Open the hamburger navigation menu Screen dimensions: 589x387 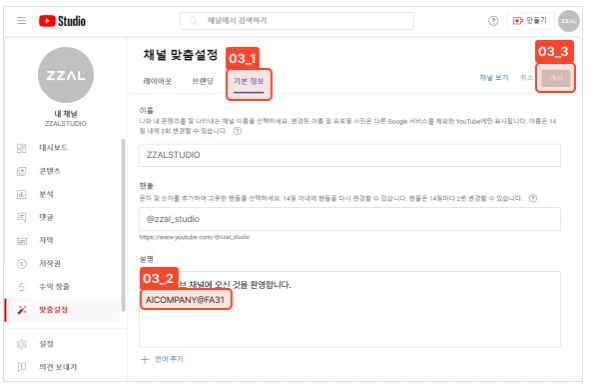pyautogui.click(x=22, y=21)
